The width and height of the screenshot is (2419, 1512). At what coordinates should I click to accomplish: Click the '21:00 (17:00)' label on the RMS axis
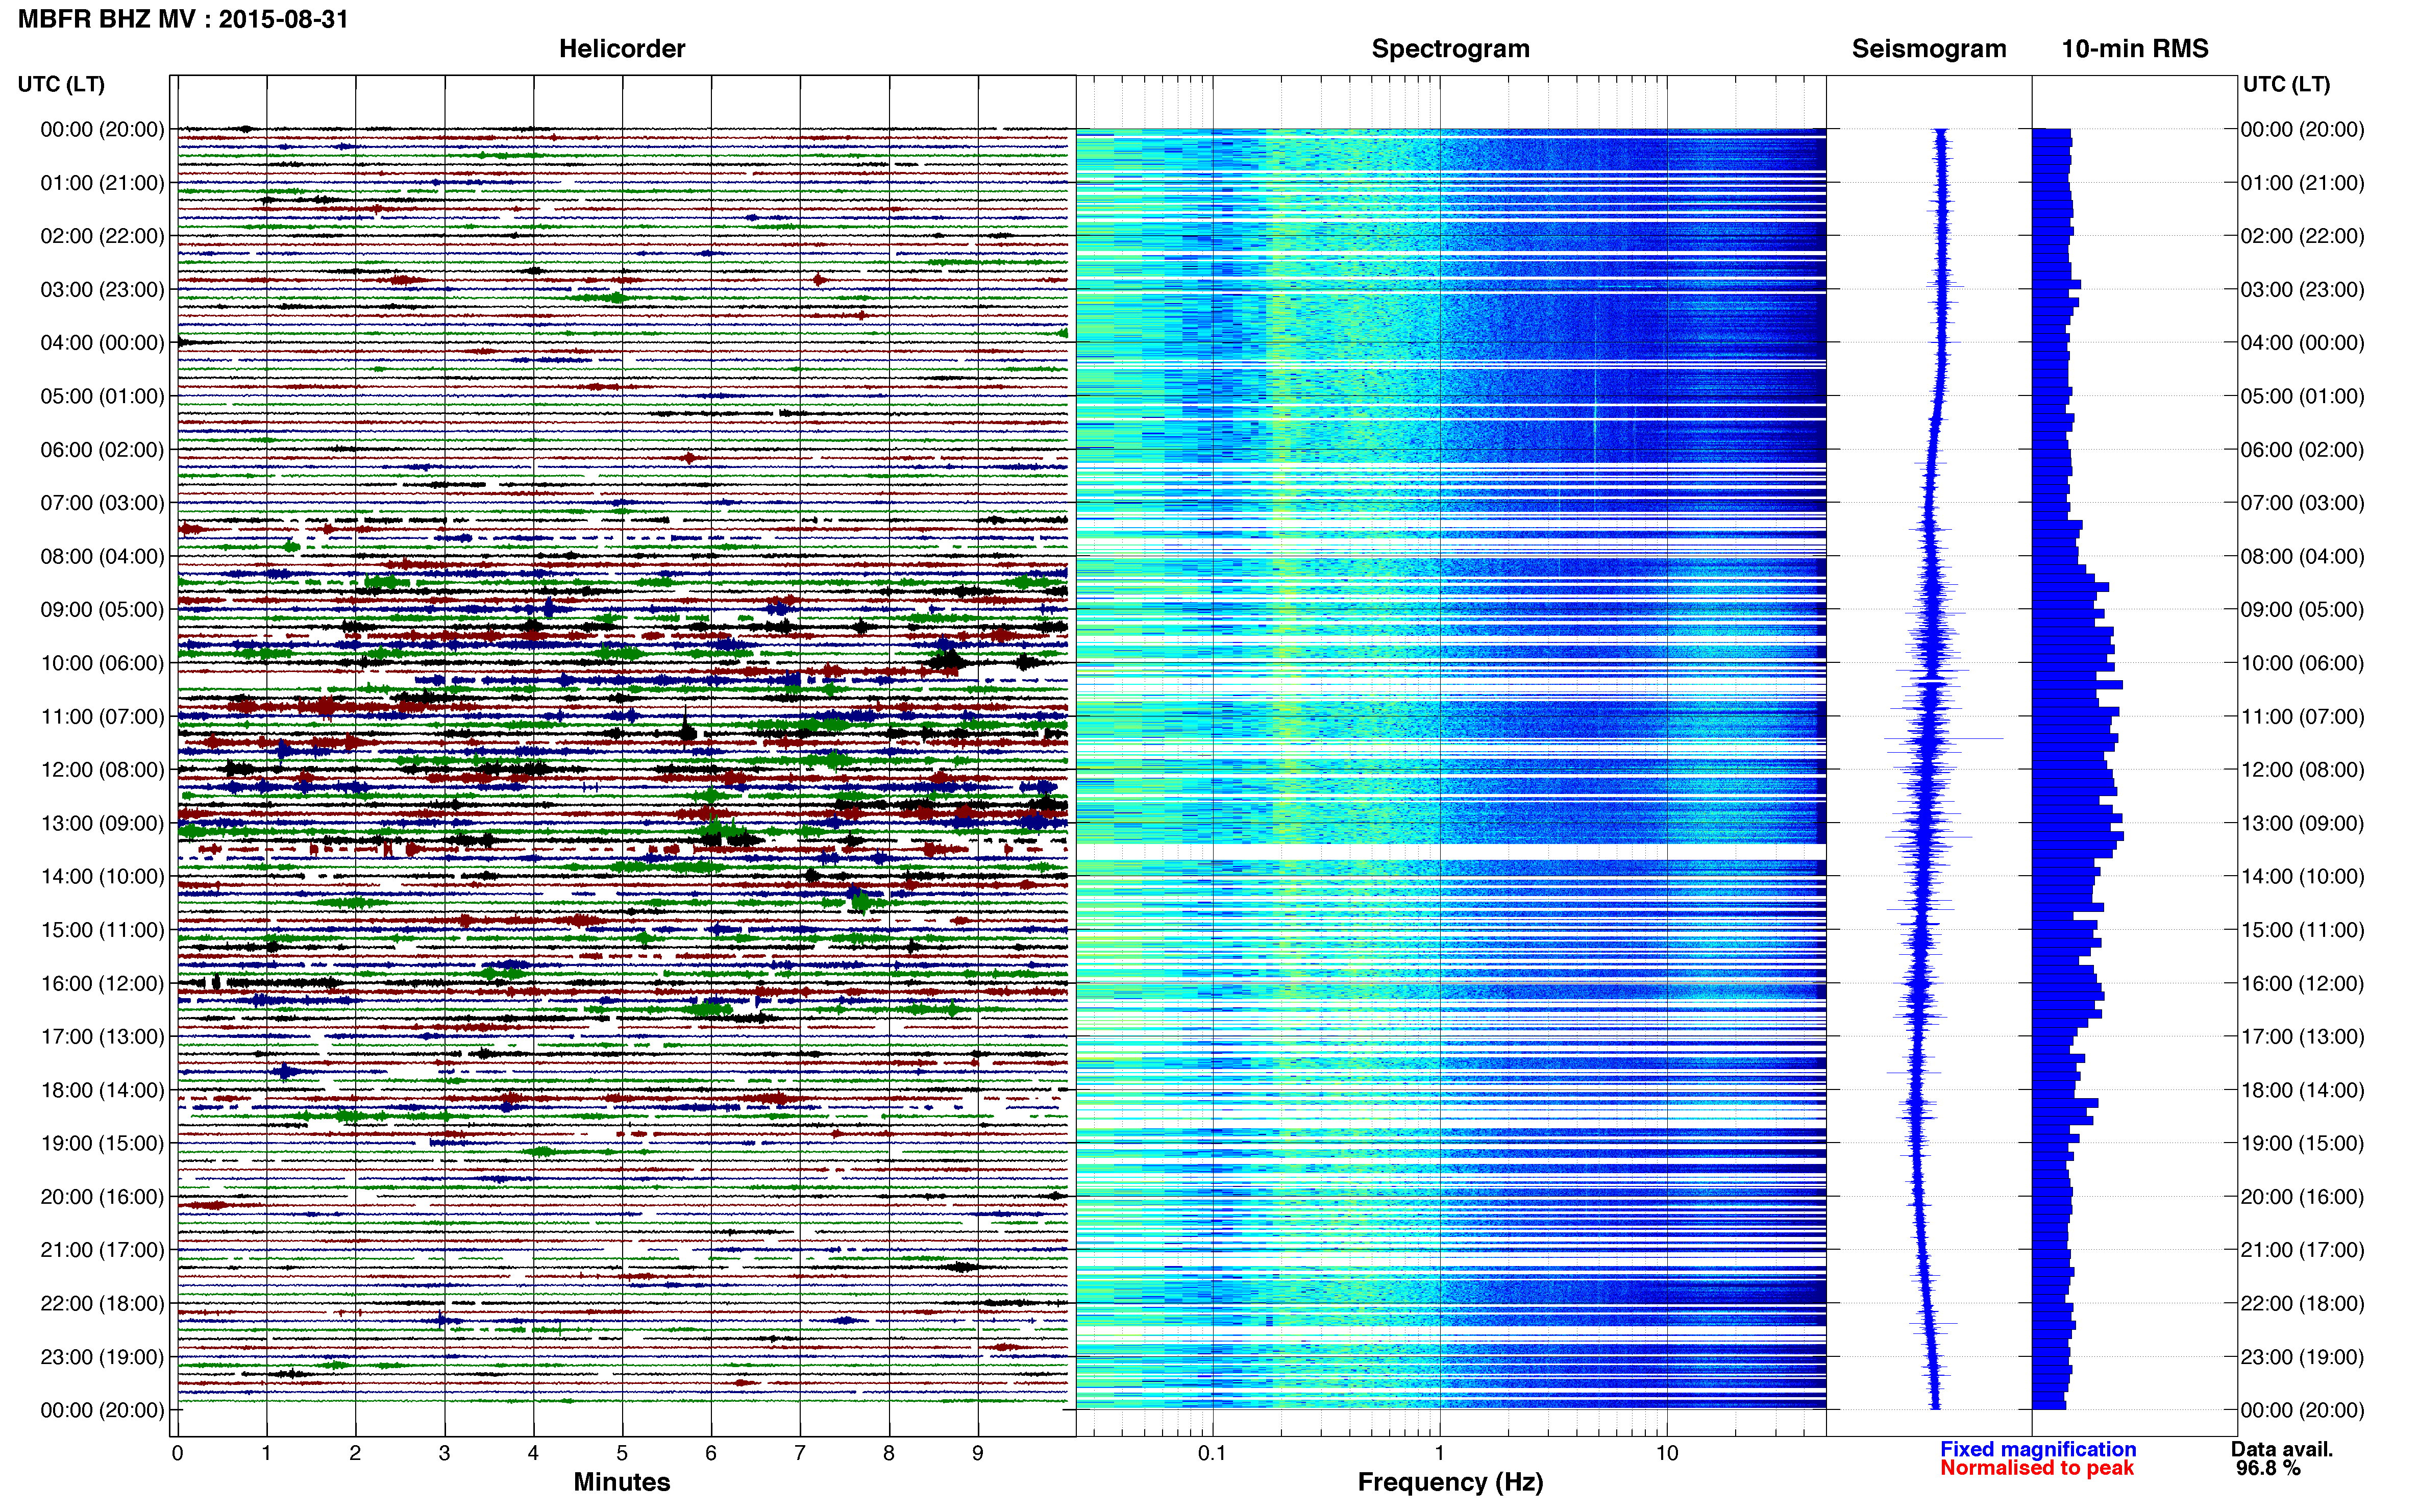click(x=2302, y=1250)
